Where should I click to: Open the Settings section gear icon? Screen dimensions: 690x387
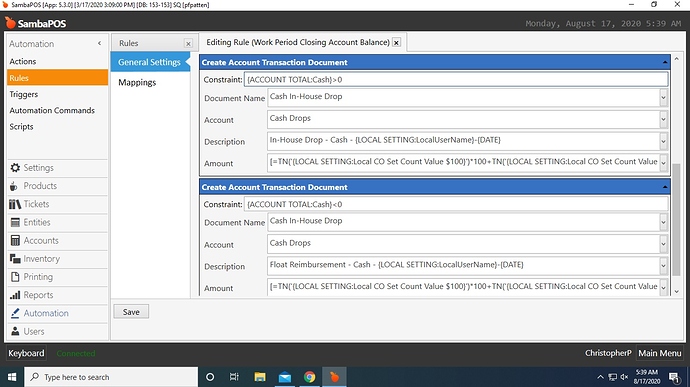coord(15,168)
